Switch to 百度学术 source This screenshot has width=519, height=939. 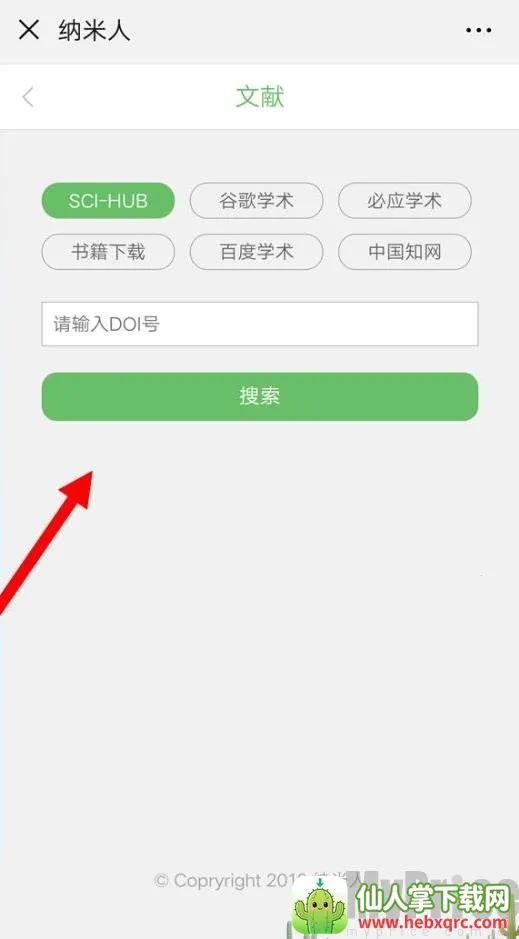pyautogui.click(x=256, y=252)
